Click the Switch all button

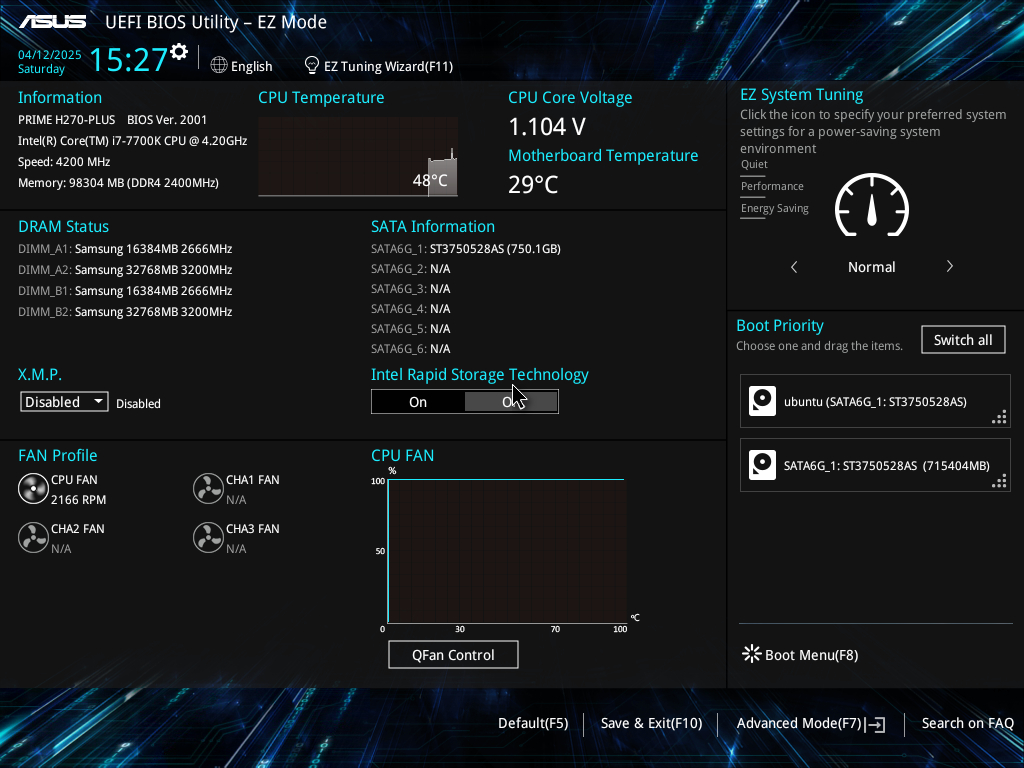click(963, 340)
